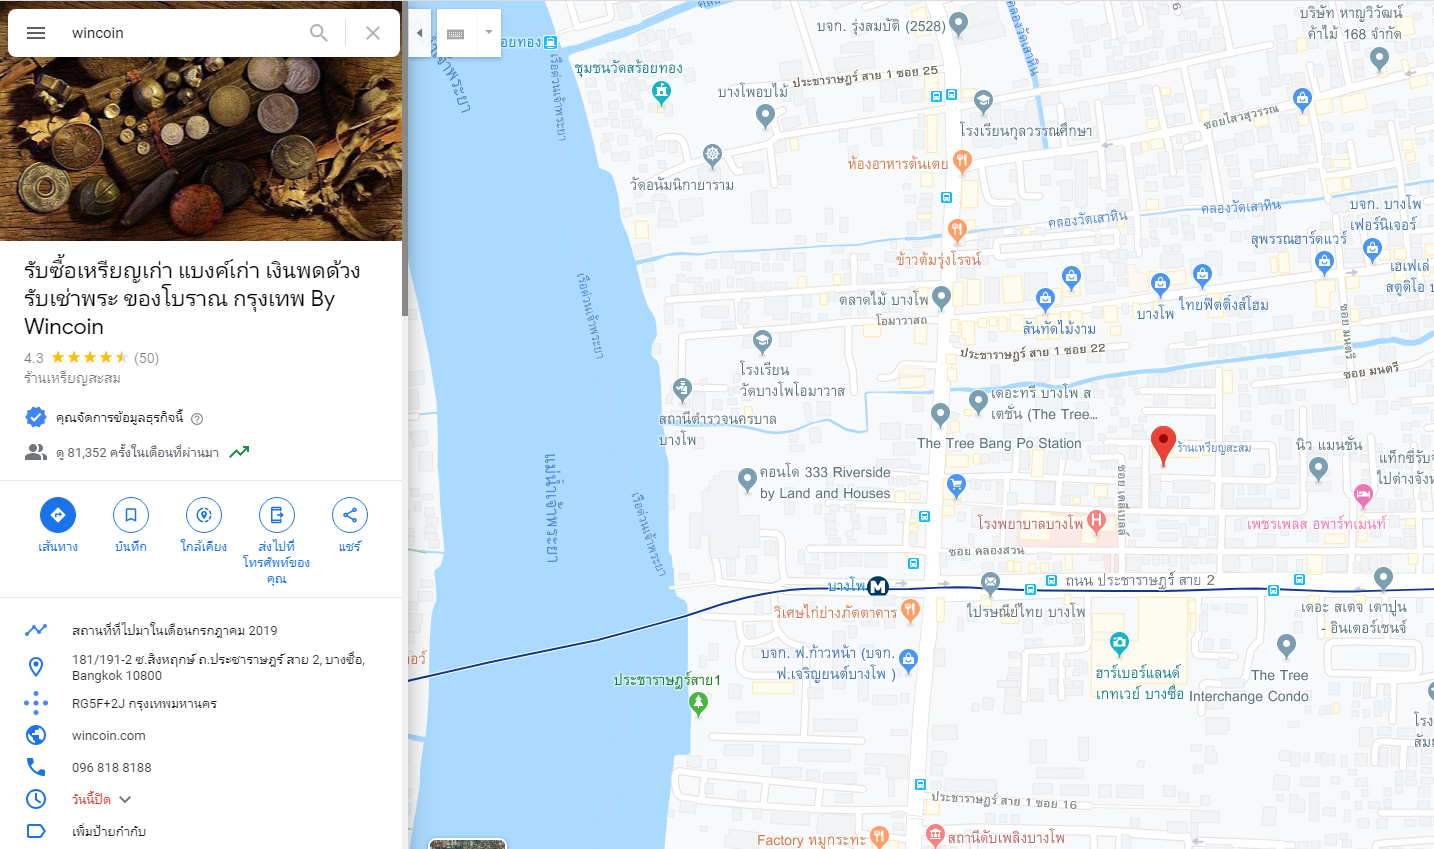Image resolution: width=1434 pixels, height=849 pixels.
Task: Expand the opening hours chevron
Action: tap(125, 799)
